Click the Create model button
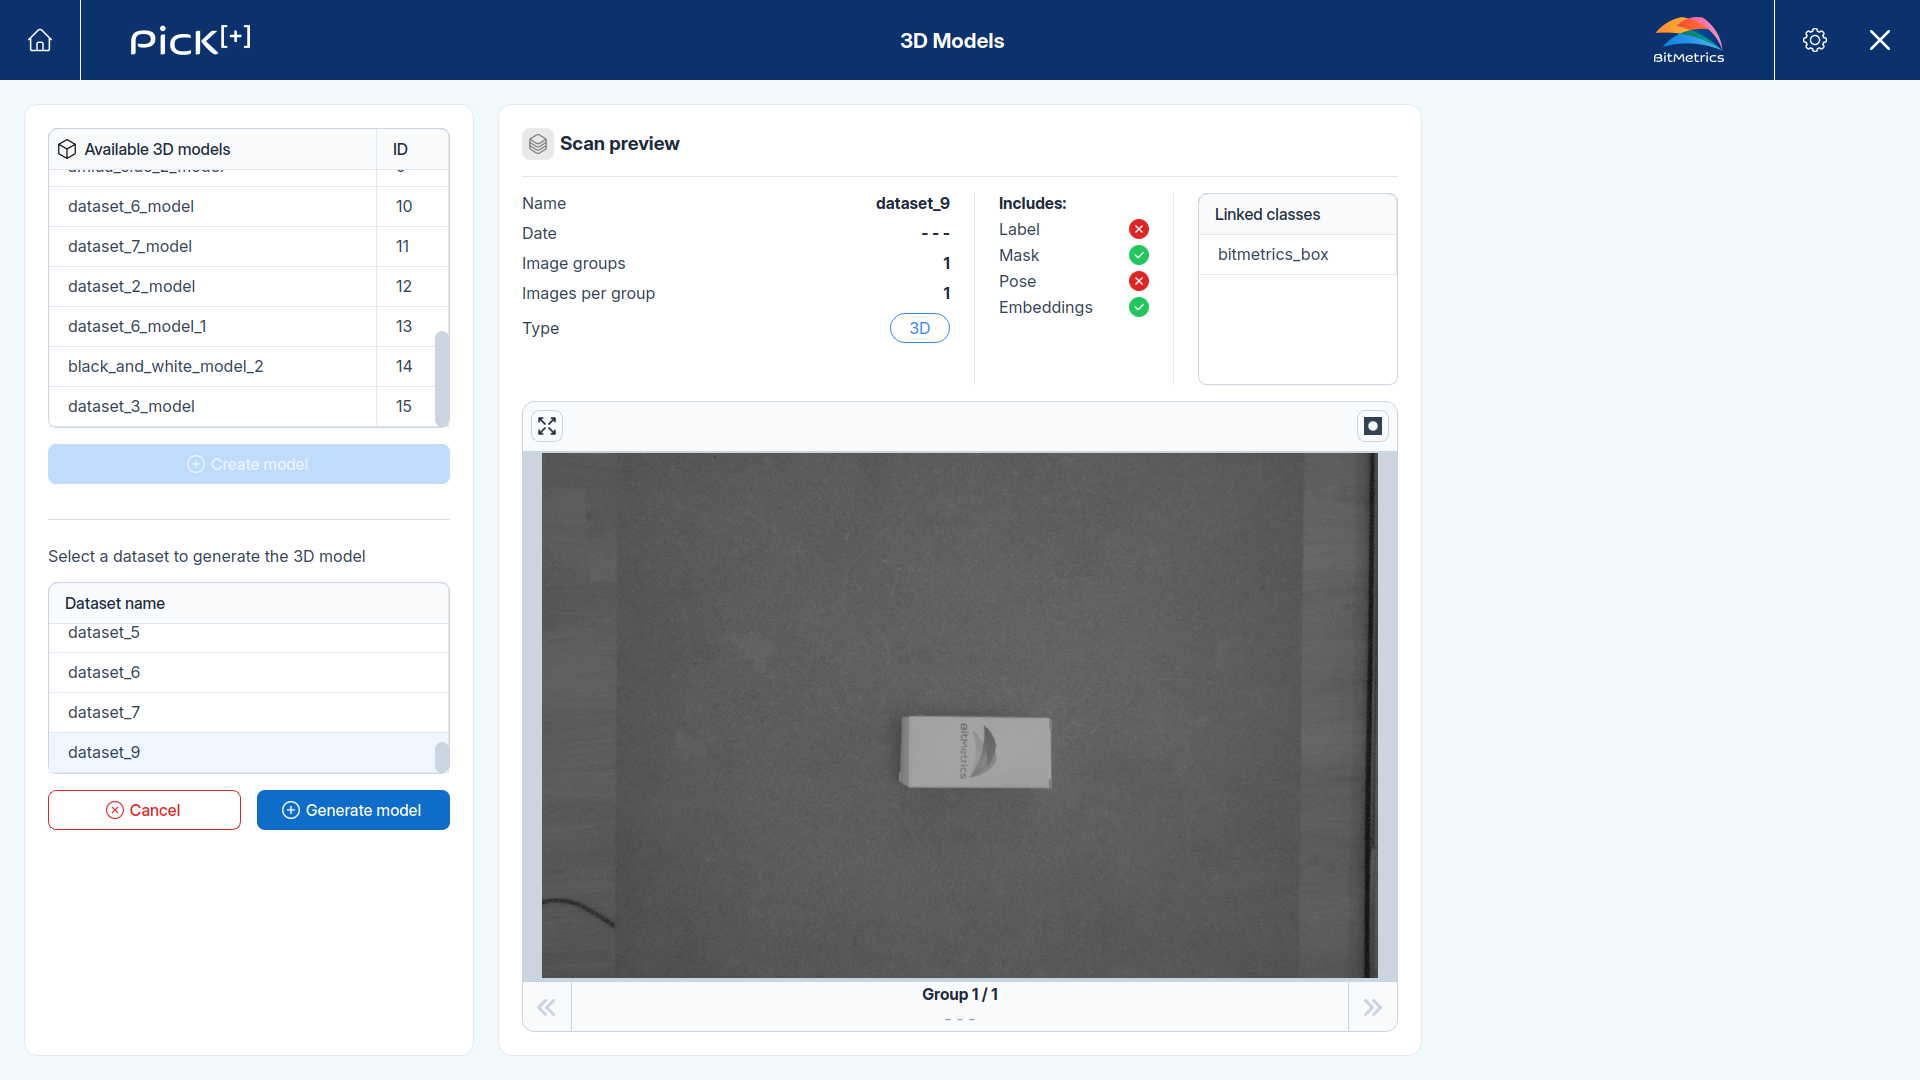This screenshot has width=1920, height=1080. 249,464
